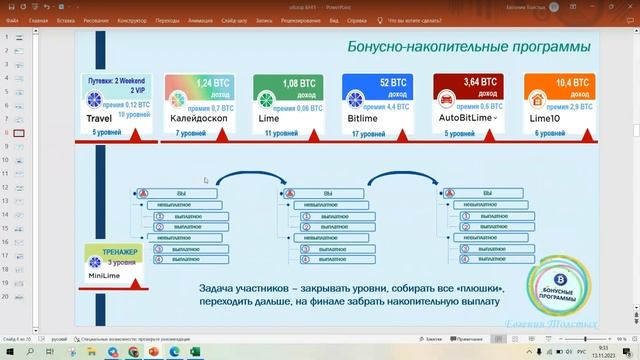This screenshot has width=640, height=360.
Task: Click the русский language indicator in status bar
Action: (59, 339)
